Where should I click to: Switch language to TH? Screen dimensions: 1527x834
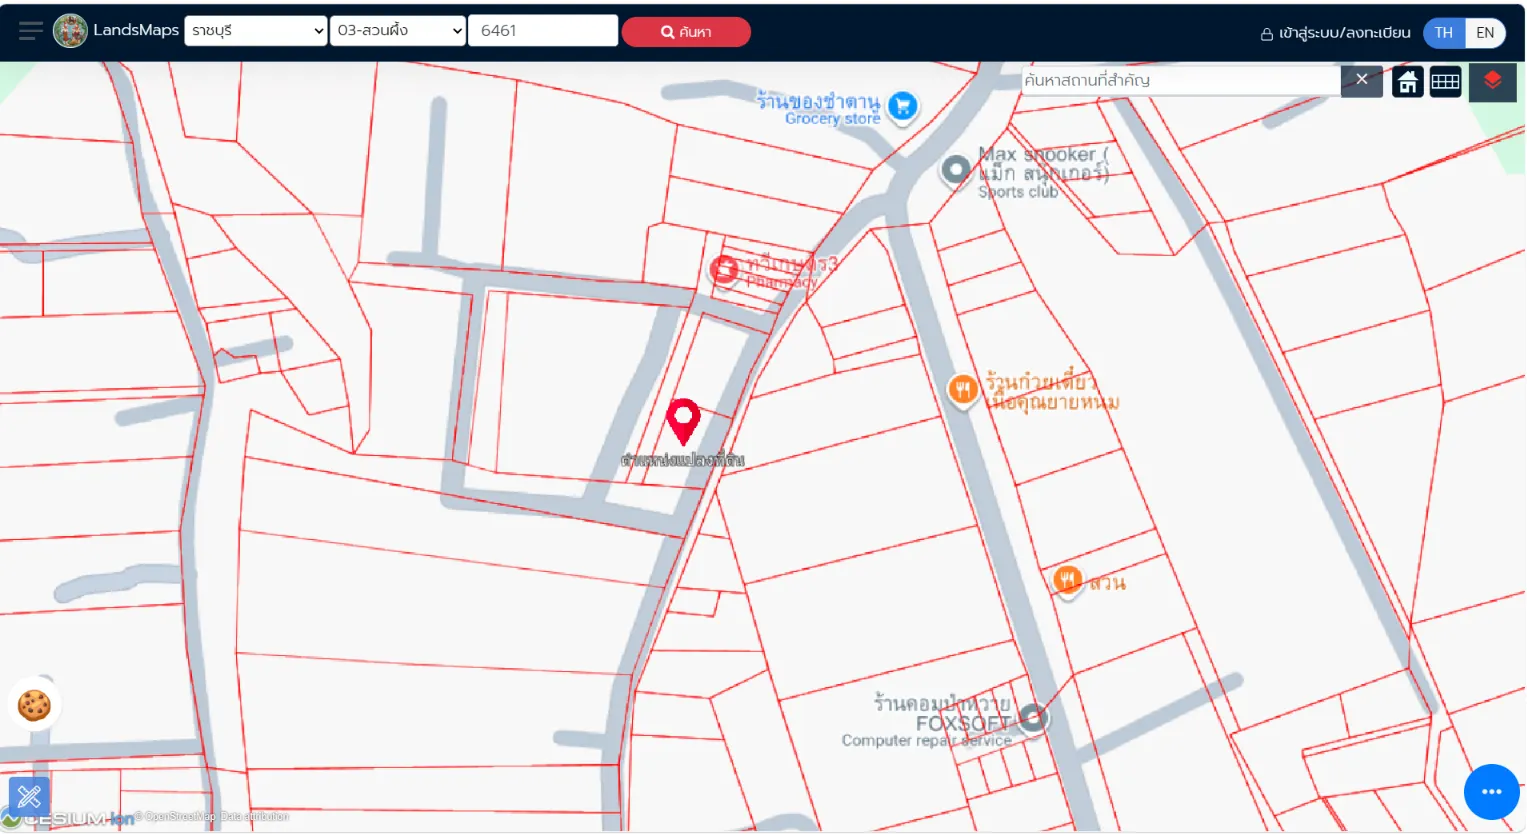(1443, 33)
